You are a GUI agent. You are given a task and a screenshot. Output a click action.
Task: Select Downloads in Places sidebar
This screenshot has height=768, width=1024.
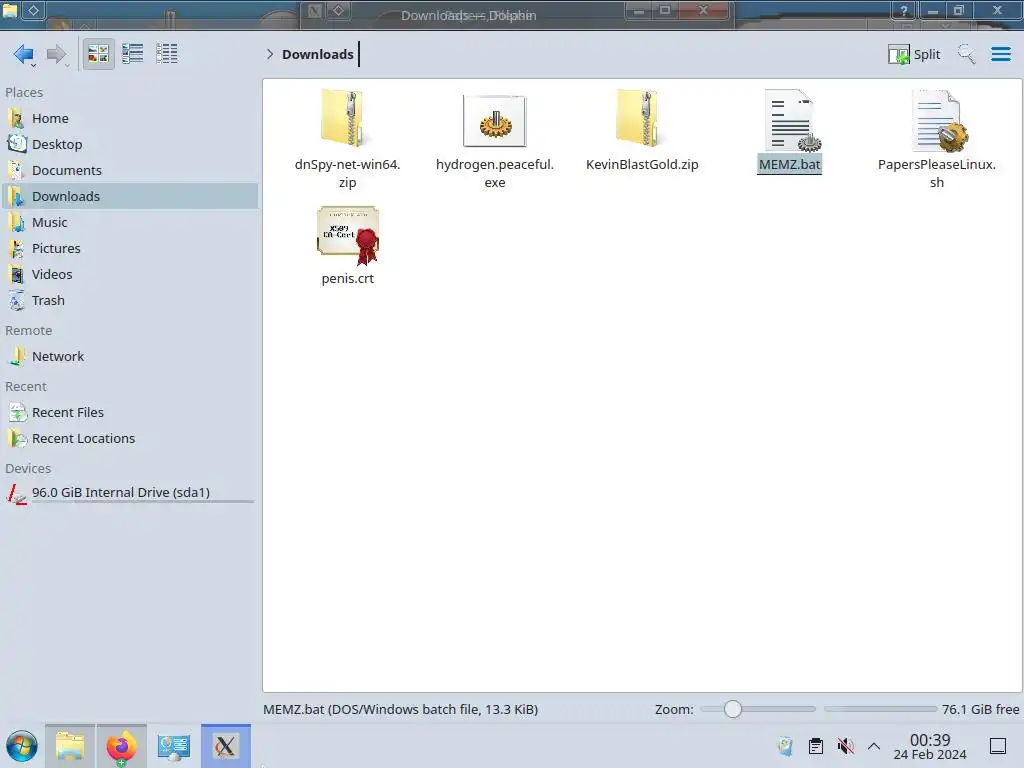click(x=129, y=197)
